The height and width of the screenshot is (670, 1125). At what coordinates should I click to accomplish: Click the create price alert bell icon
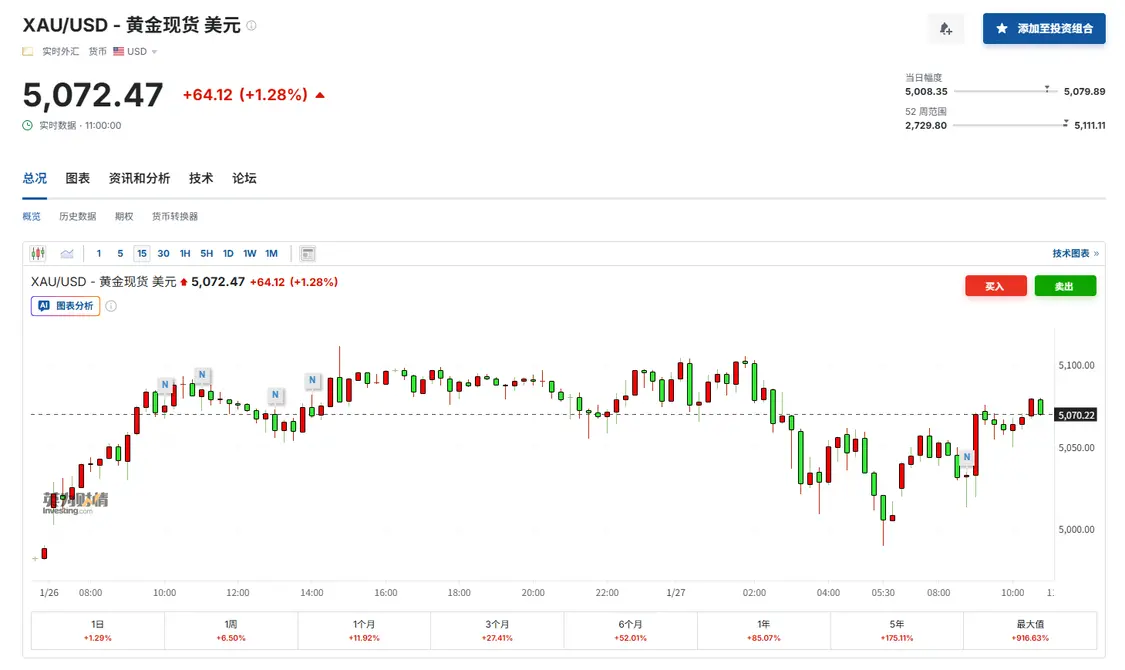(x=945, y=29)
